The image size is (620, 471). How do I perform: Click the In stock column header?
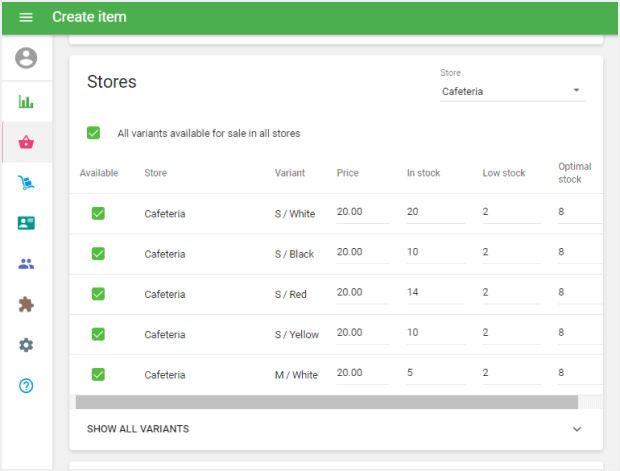click(x=423, y=173)
